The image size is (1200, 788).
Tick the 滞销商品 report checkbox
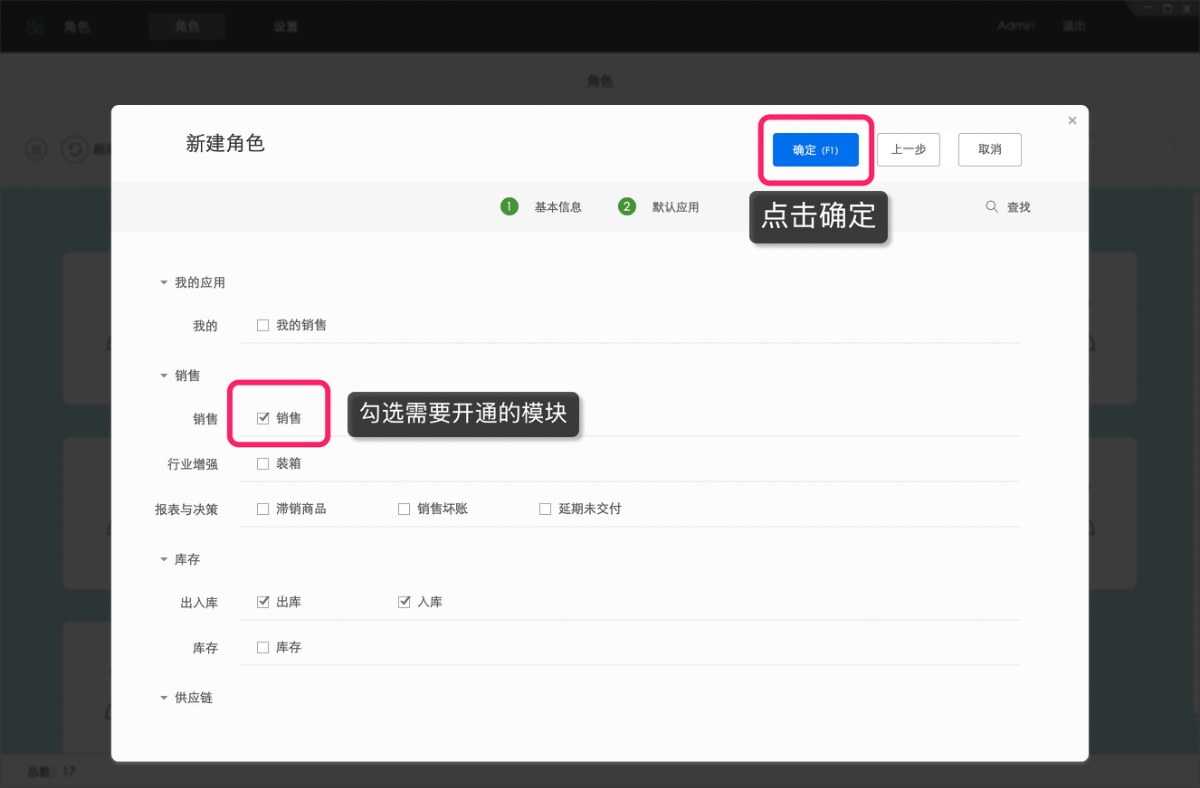pos(263,509)
